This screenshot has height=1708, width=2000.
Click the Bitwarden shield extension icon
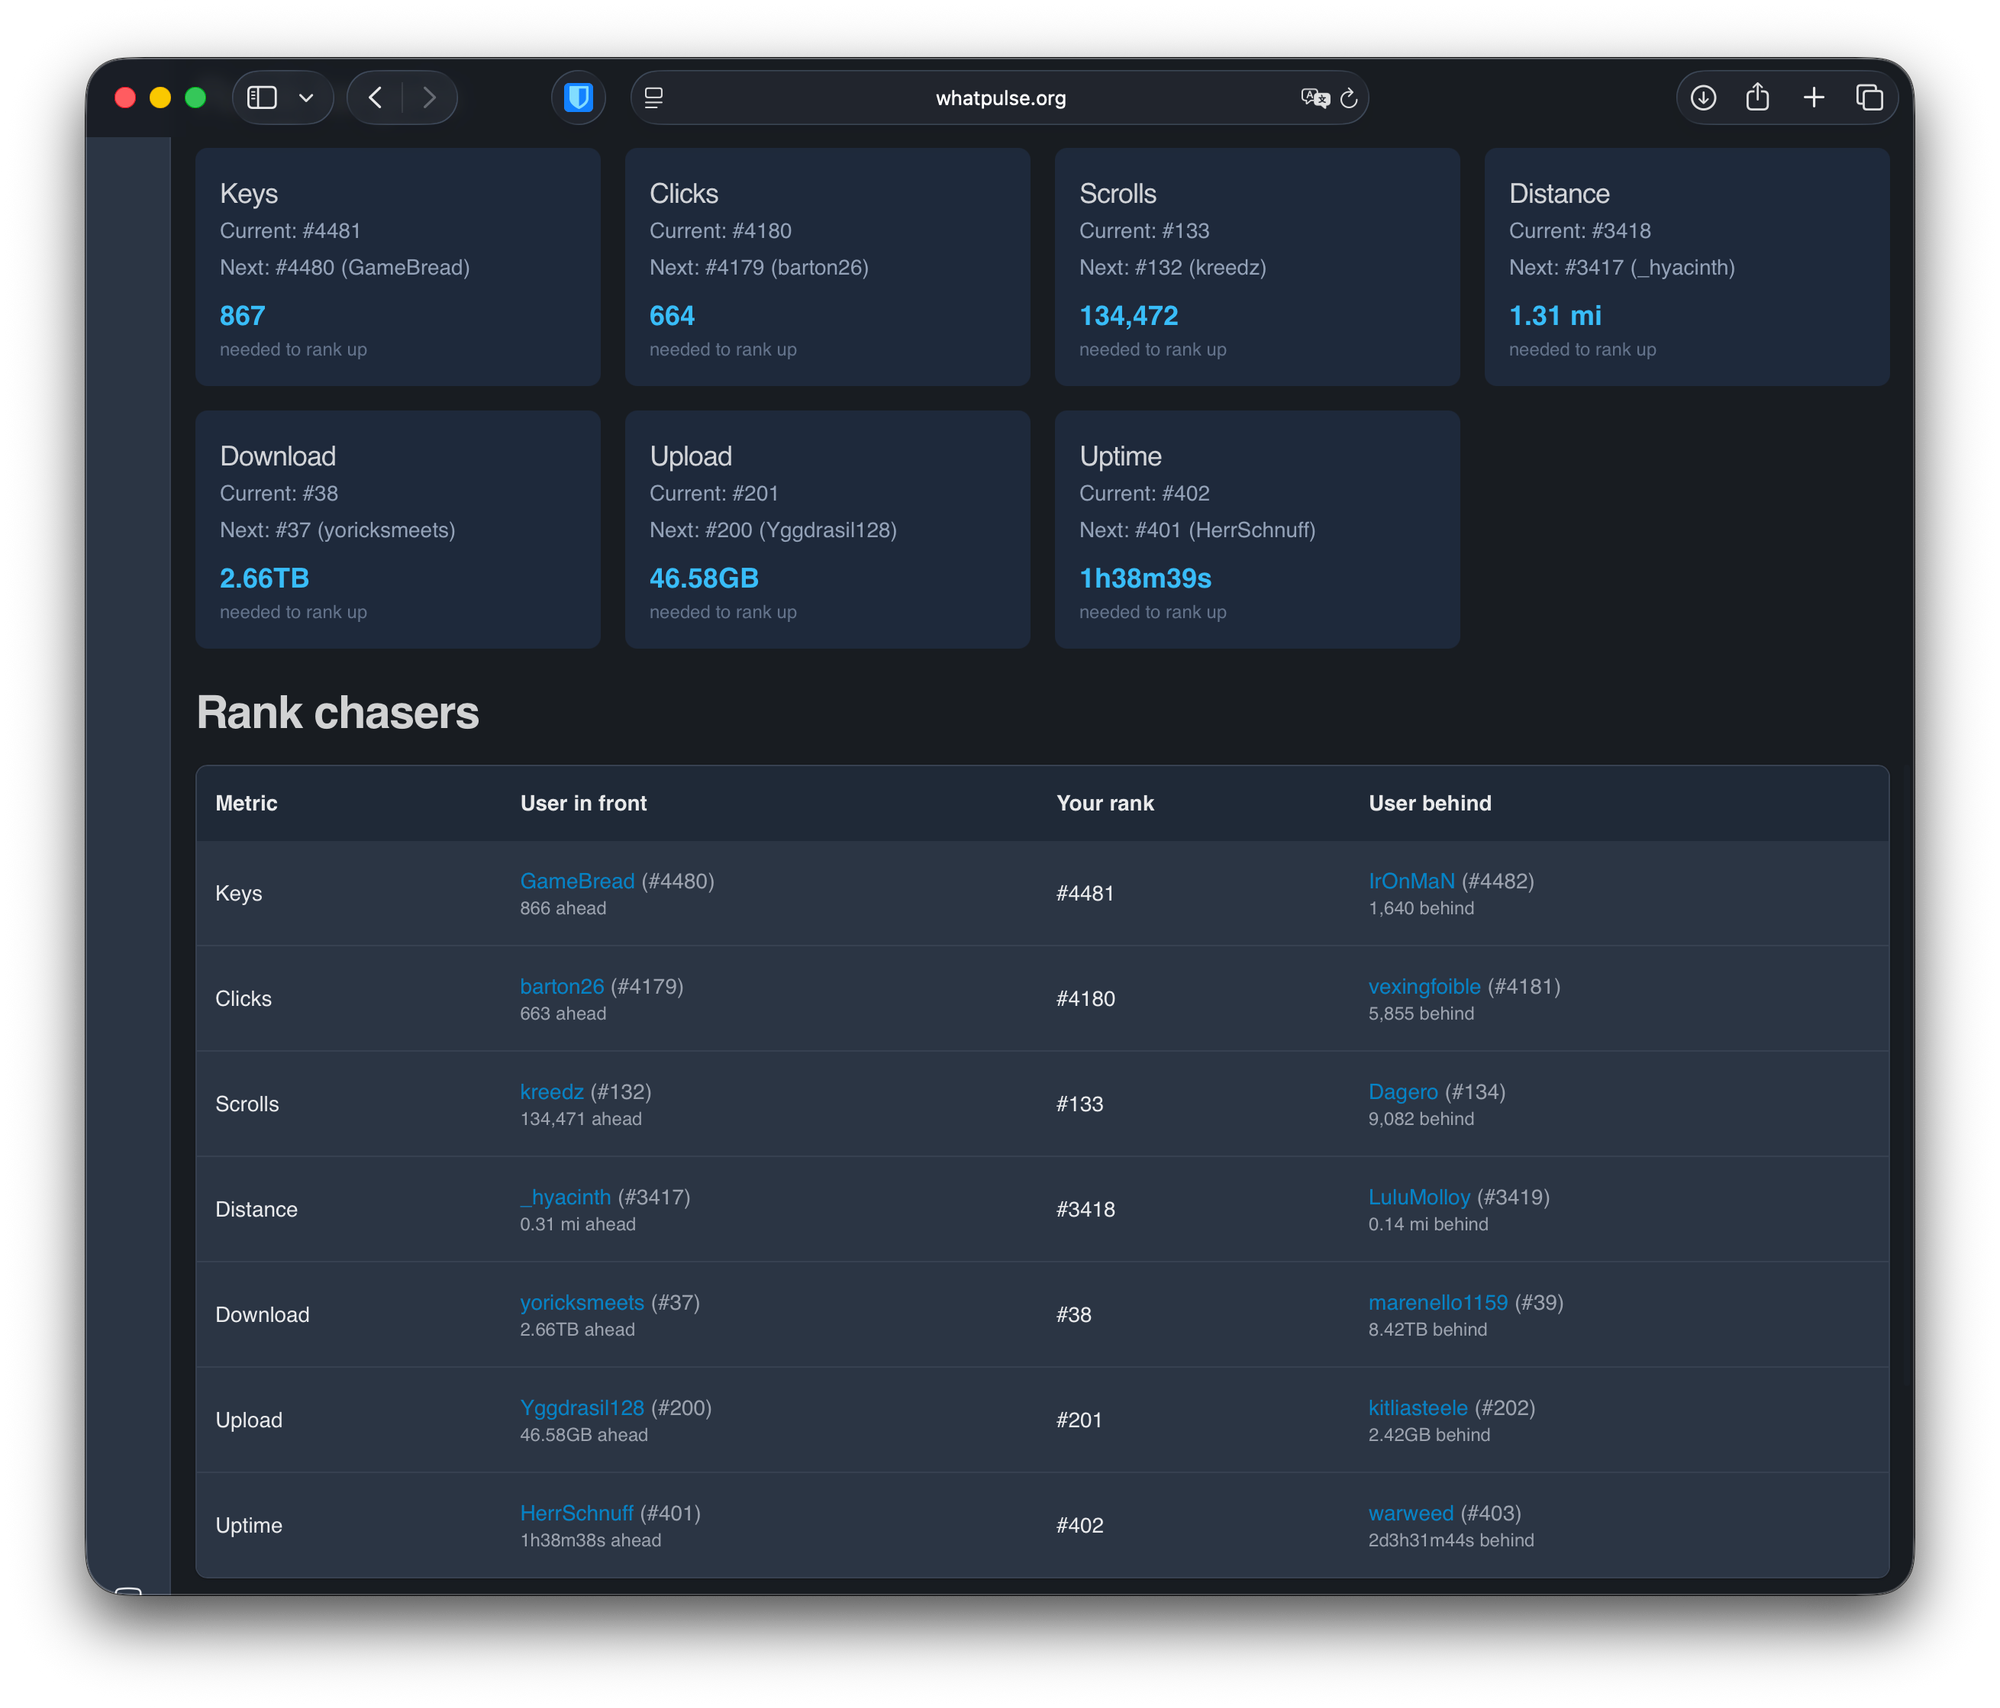click(578, 98)
